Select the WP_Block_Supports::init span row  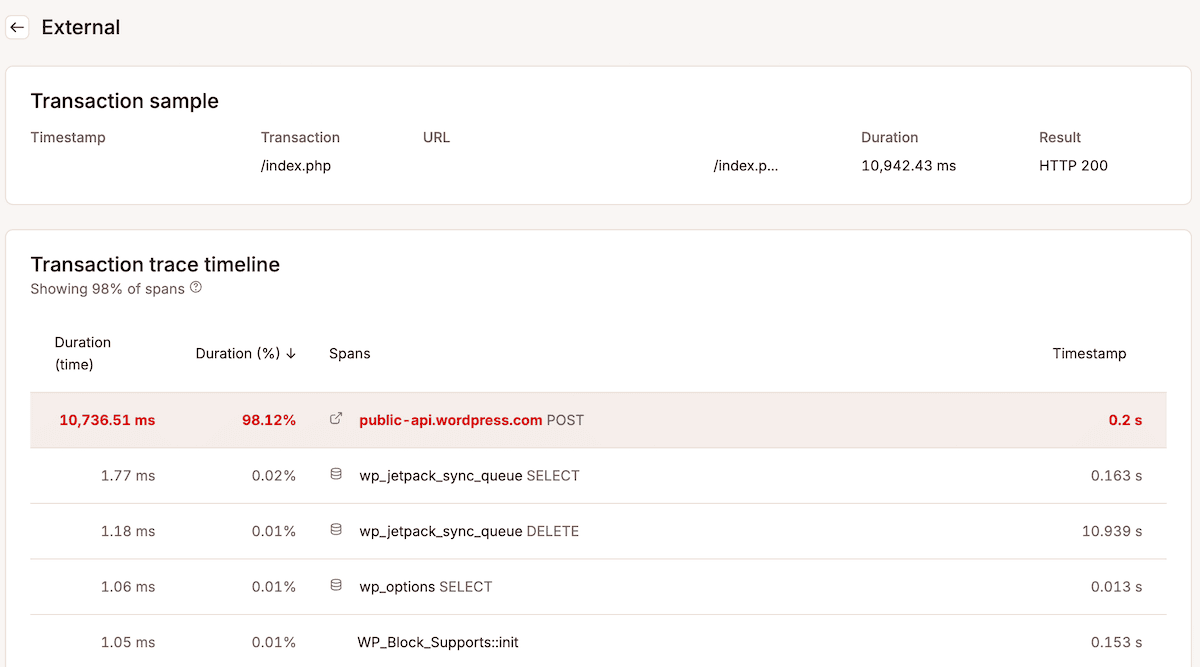point(436,642)
